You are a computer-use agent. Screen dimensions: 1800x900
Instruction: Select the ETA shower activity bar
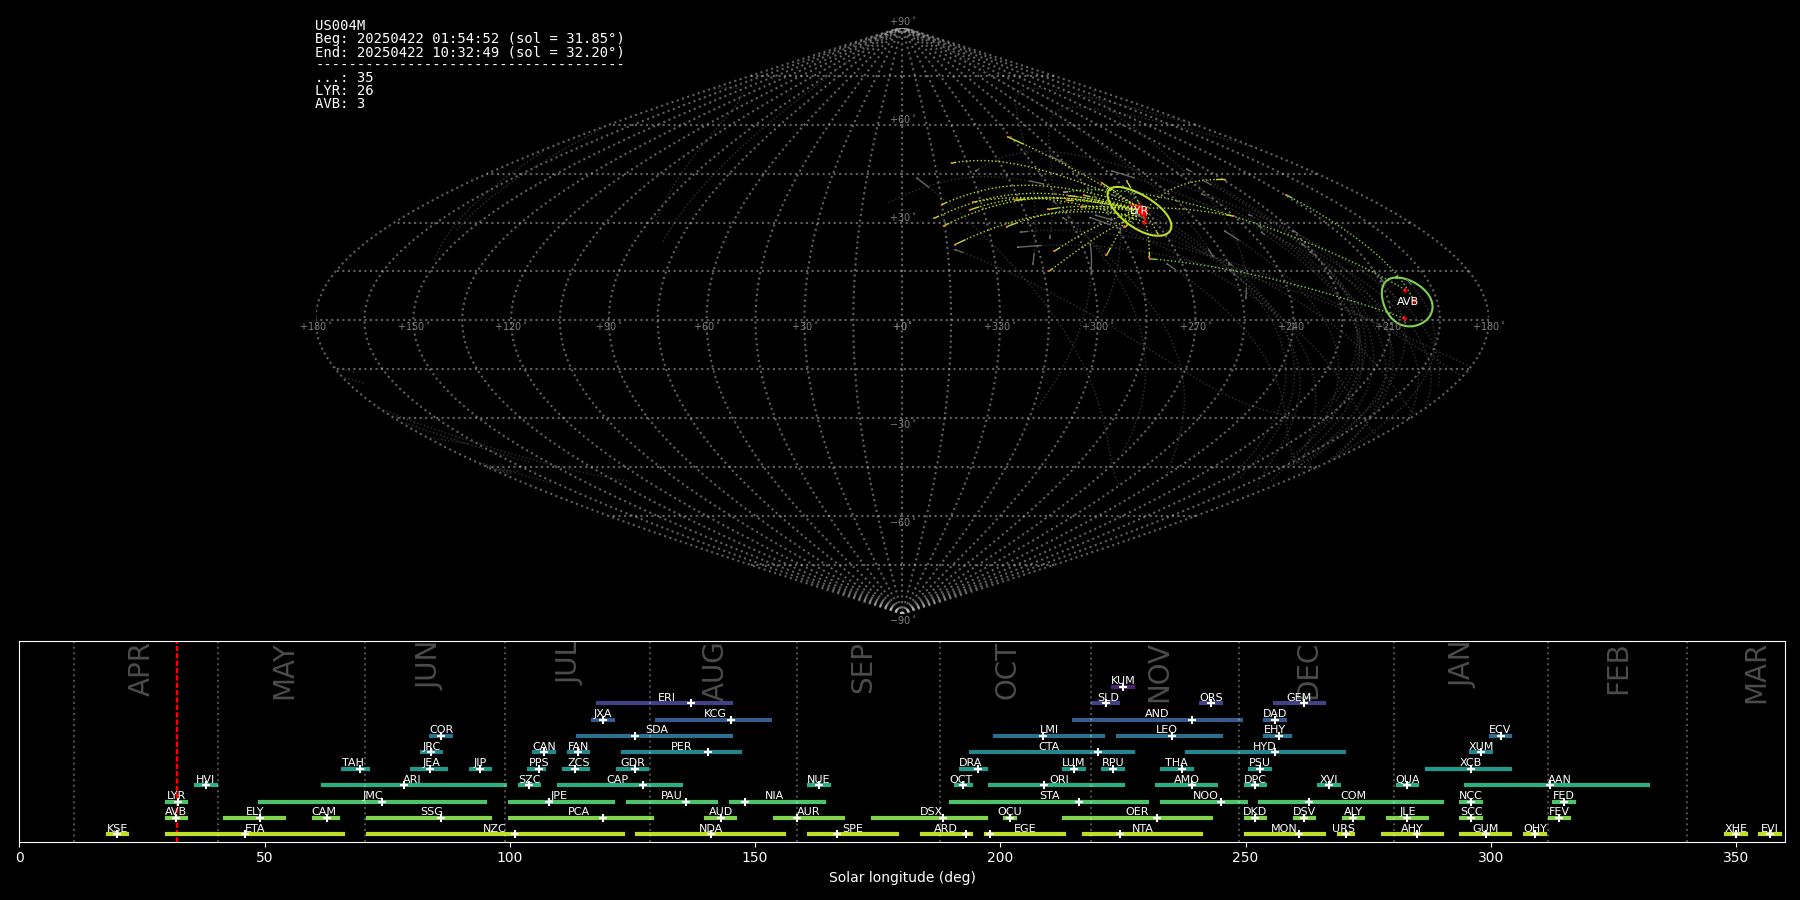tap(255, 834)
